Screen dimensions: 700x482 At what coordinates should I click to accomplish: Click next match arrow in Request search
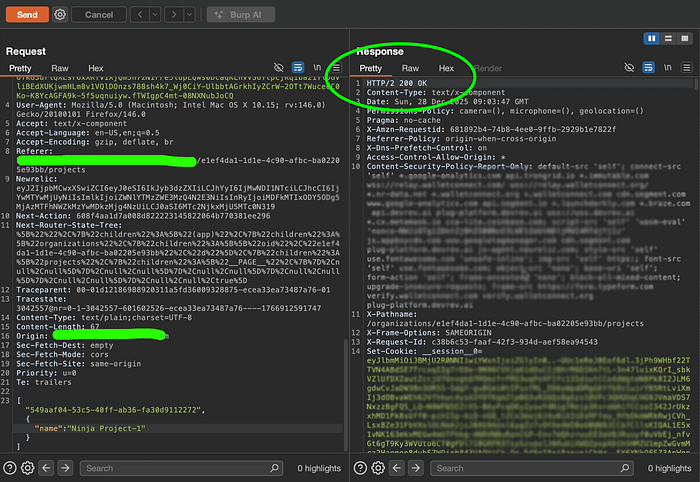[x=65, y=468]
